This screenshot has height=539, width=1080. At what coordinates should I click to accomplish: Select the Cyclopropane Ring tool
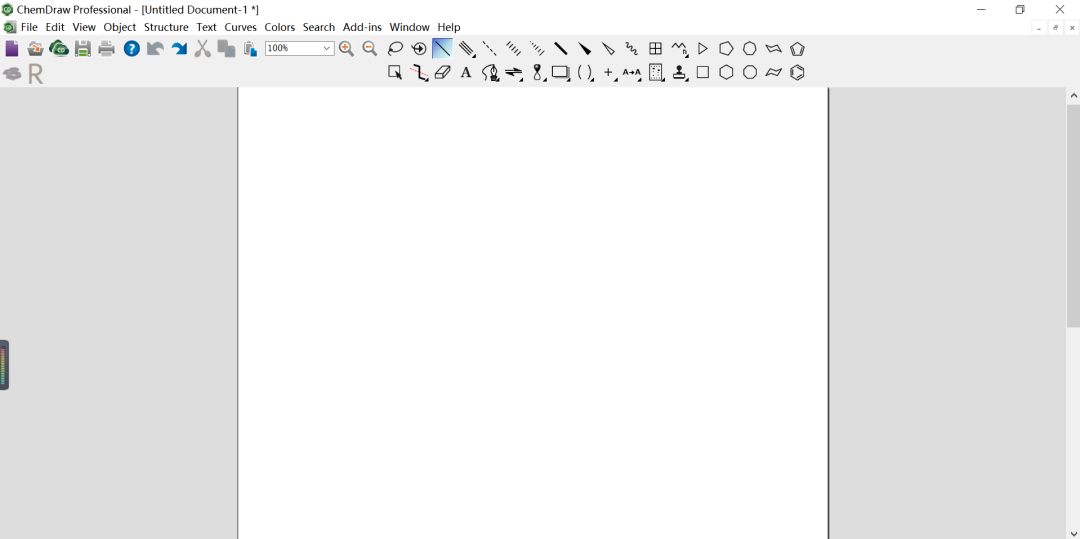(703, 48)
